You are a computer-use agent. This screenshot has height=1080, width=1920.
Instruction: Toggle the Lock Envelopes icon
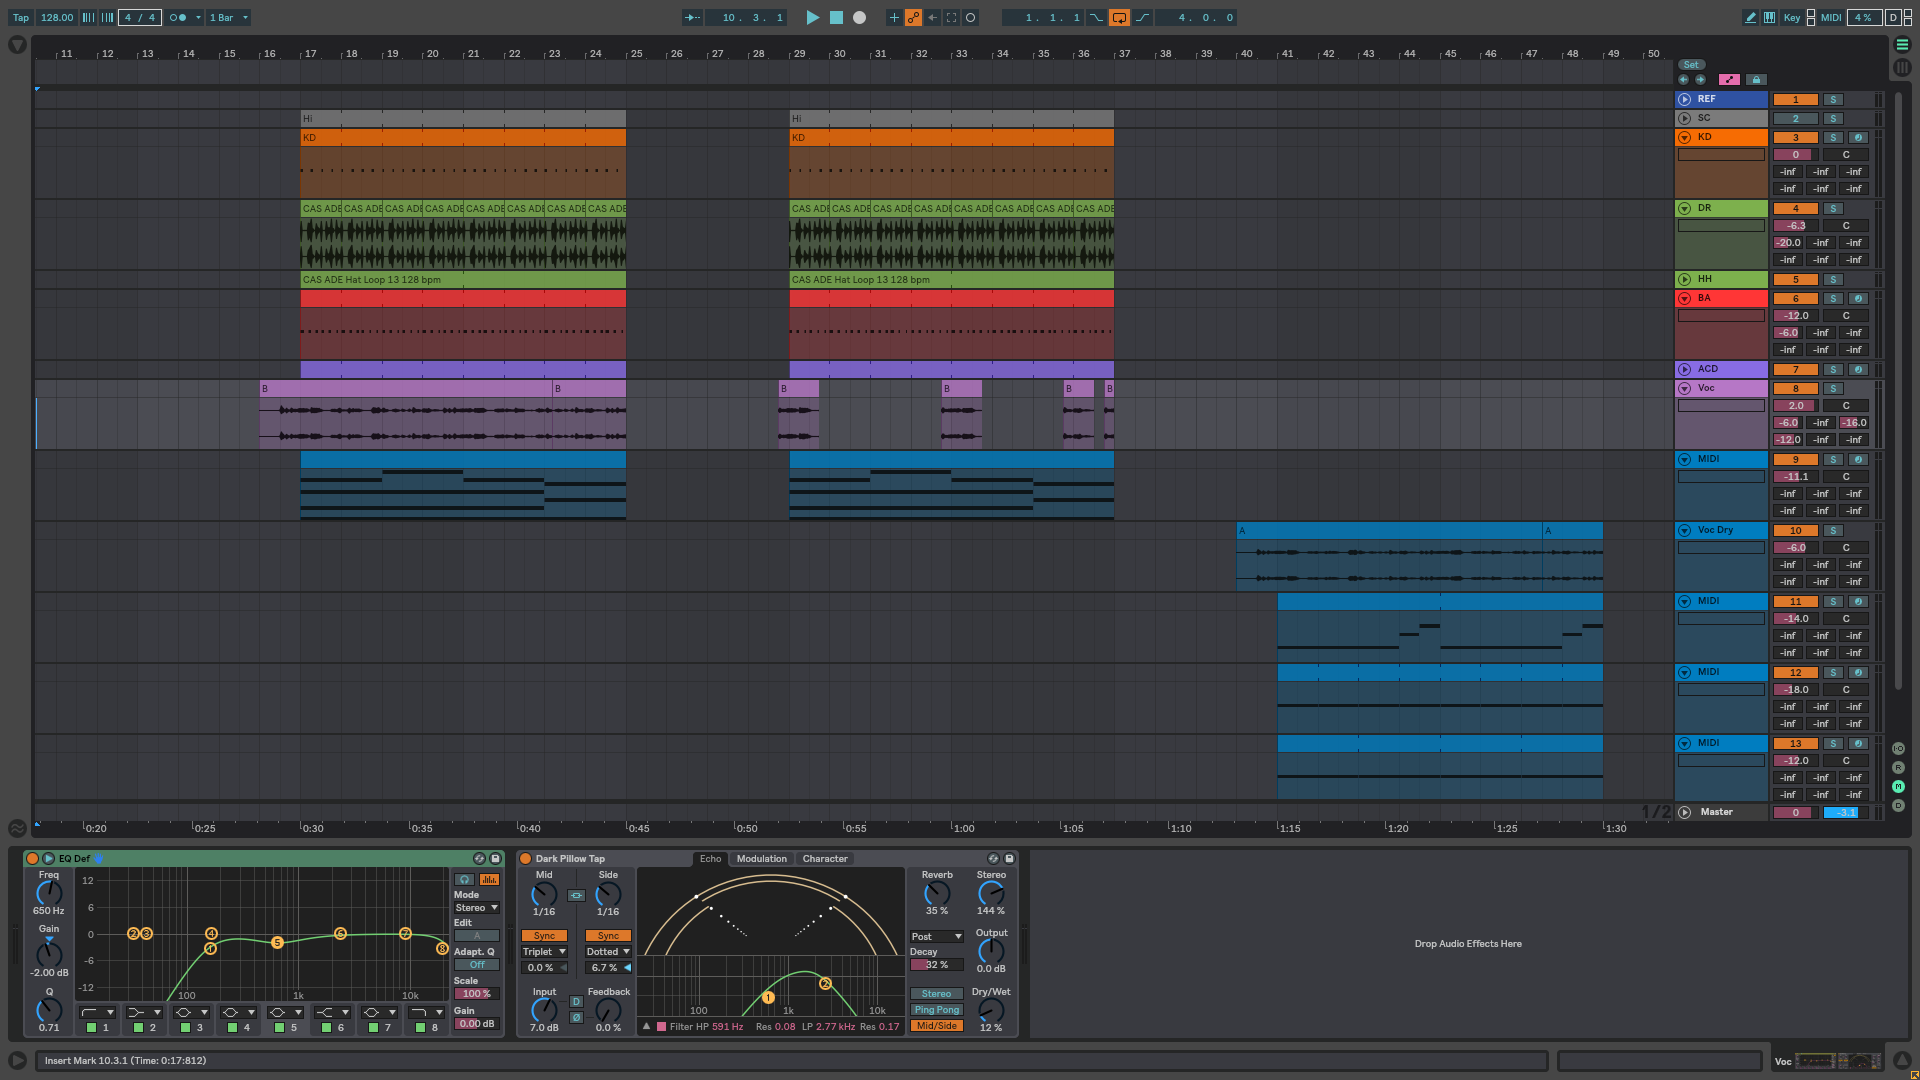pos(1756,80)
